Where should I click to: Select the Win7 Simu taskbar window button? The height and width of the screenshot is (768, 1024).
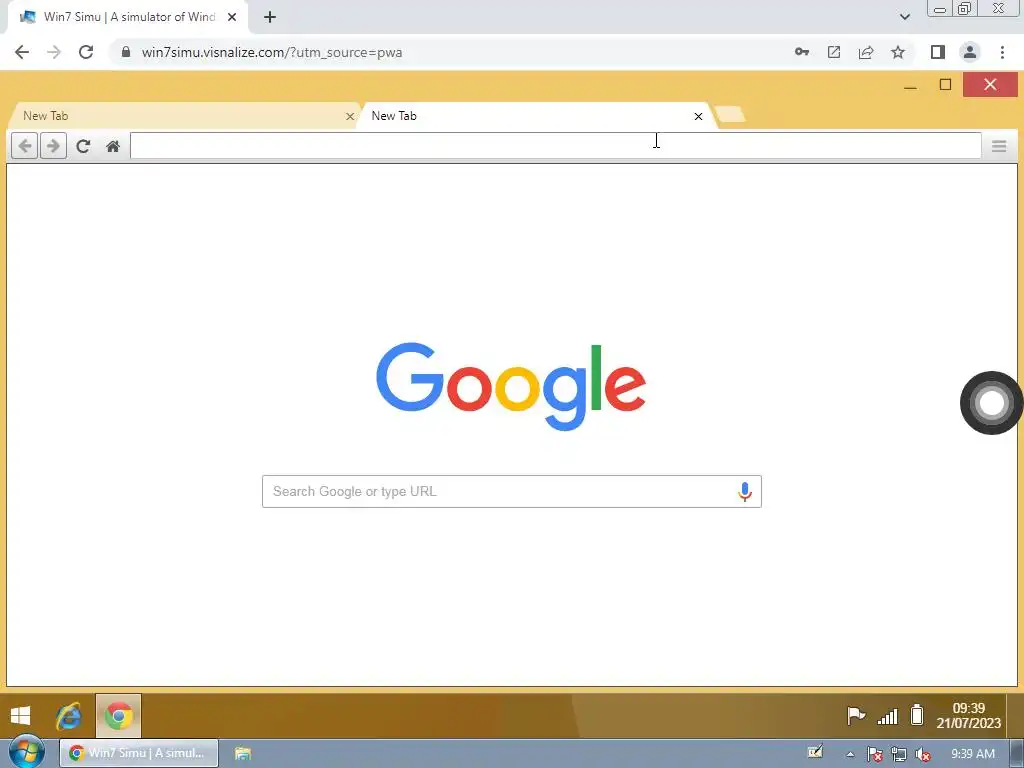(x=138, y=753)
